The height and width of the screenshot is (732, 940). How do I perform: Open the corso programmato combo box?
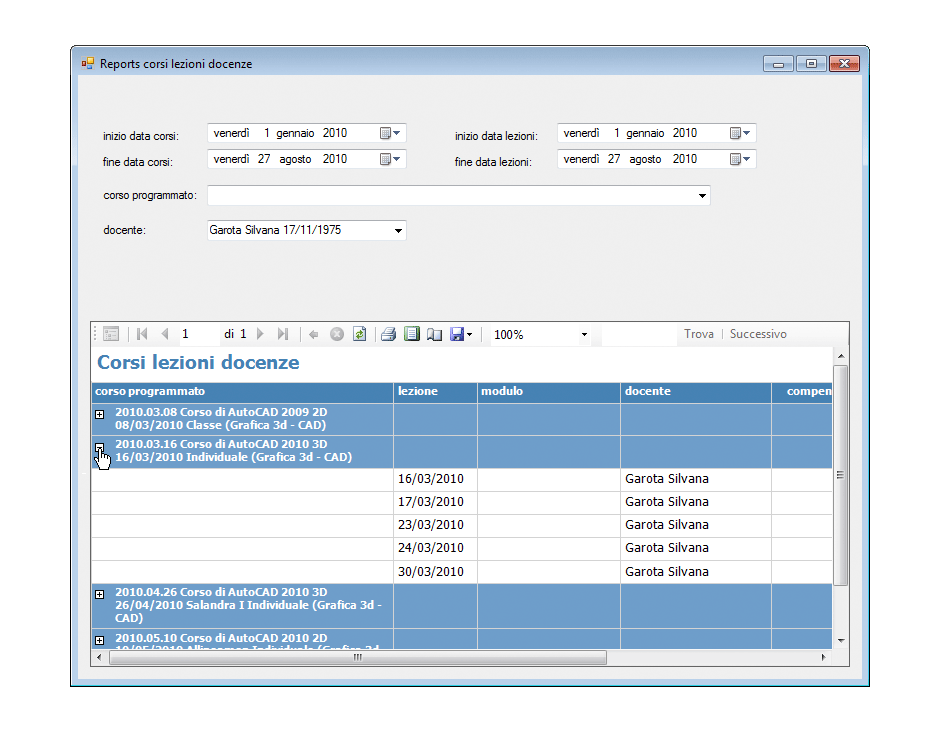point(459,195)
